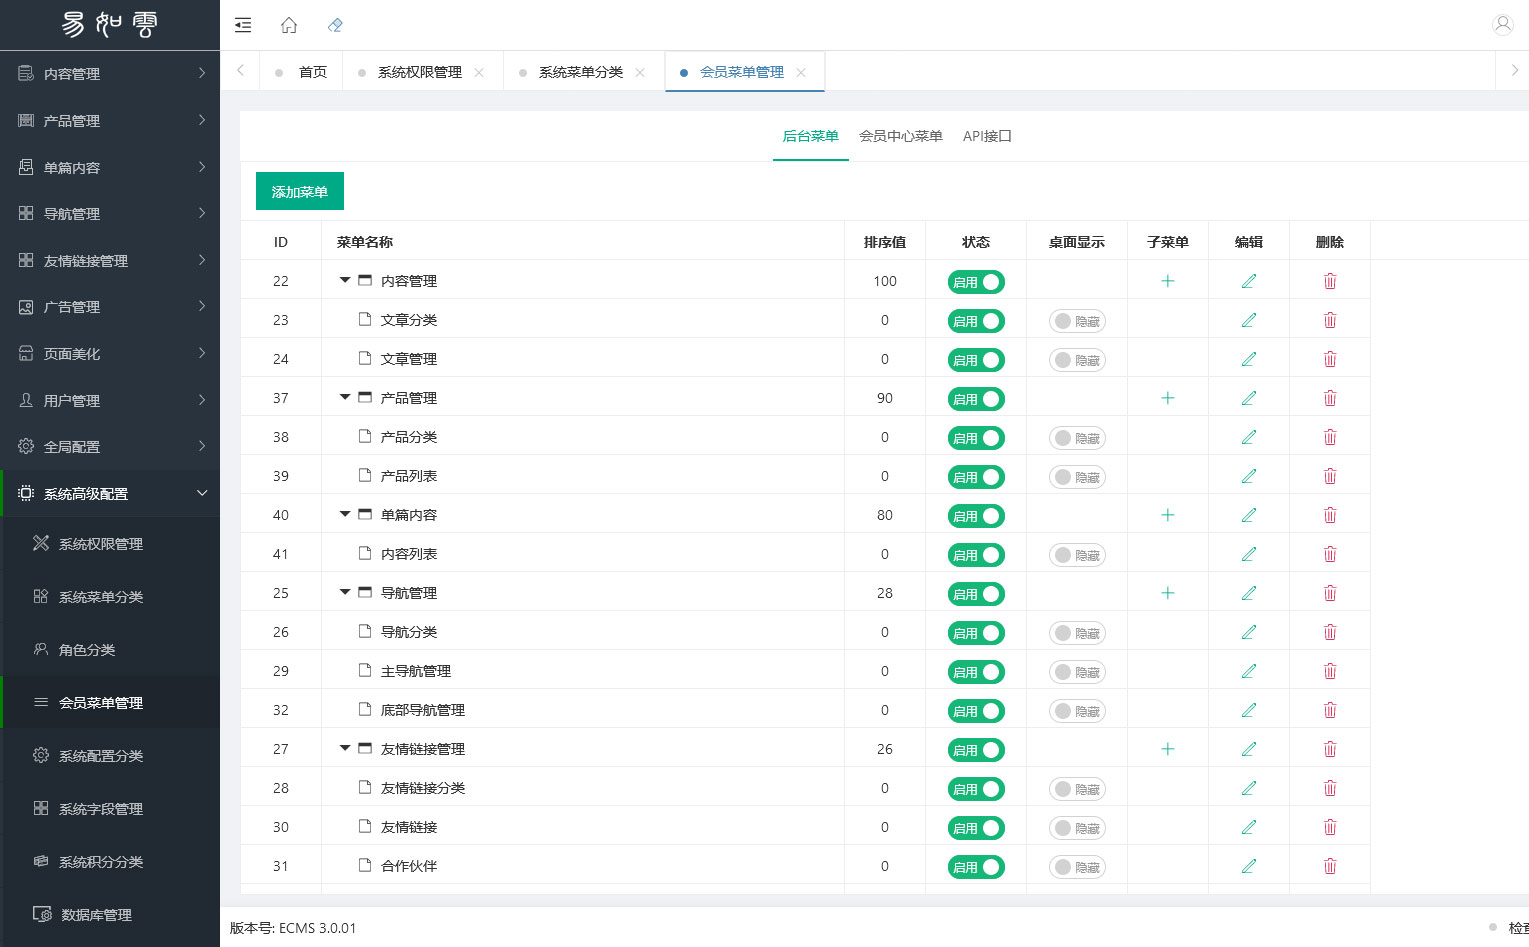Add a submenu under 单篇内容

[1167, 515]
